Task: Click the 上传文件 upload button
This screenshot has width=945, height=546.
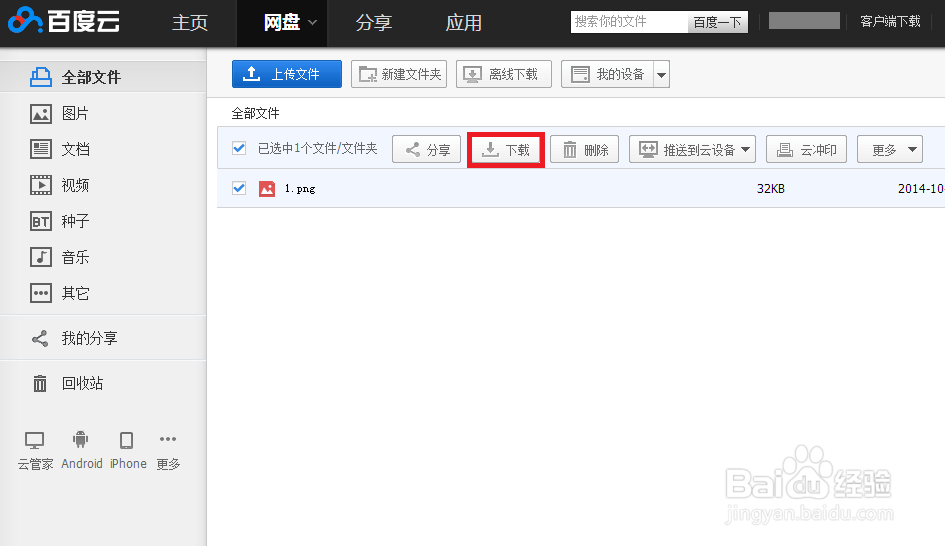Action: tap(287, 74)
